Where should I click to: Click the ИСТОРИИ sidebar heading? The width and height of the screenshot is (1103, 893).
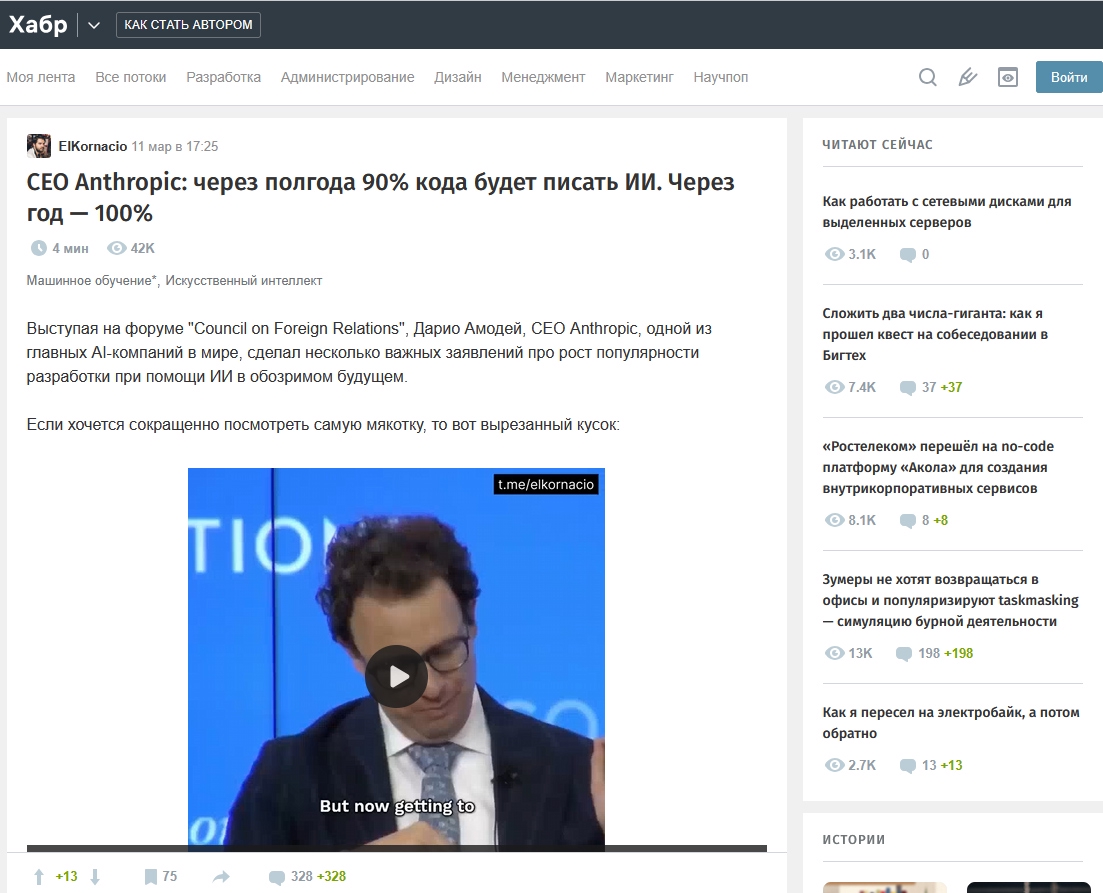click(x=853, y=840)
